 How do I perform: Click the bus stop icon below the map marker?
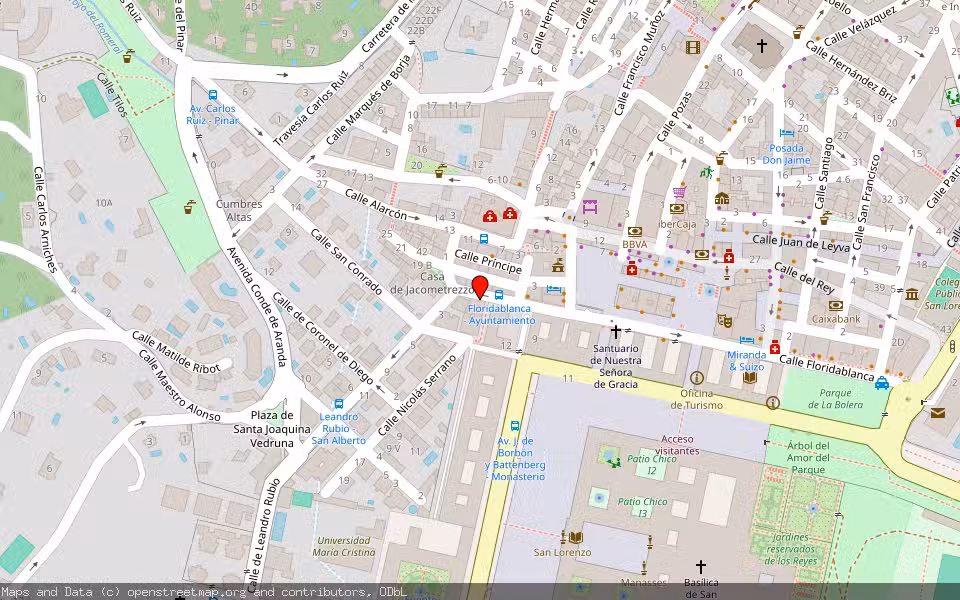[498, 295]
